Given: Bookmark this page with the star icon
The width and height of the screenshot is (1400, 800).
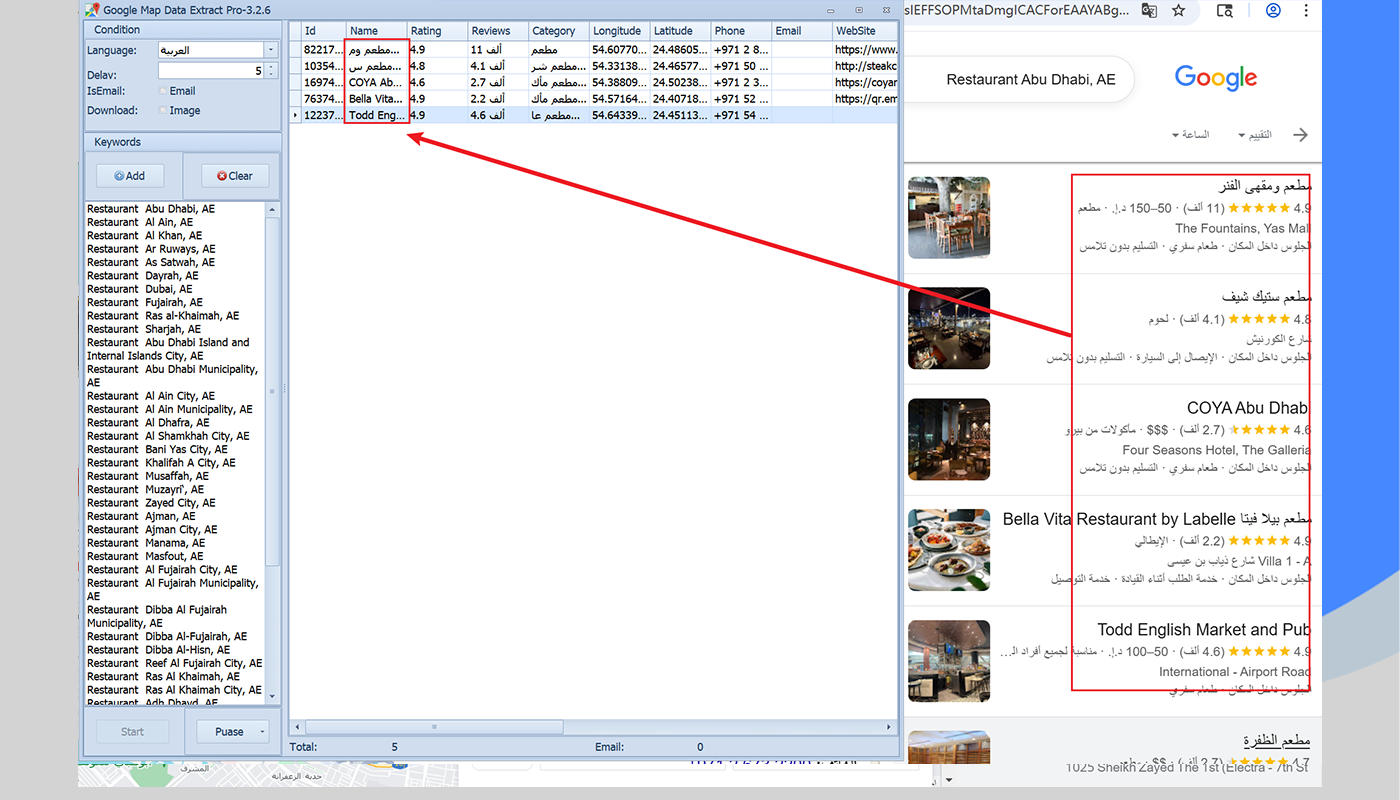Looking at the screenshot, I should (x=1179, y=11).
